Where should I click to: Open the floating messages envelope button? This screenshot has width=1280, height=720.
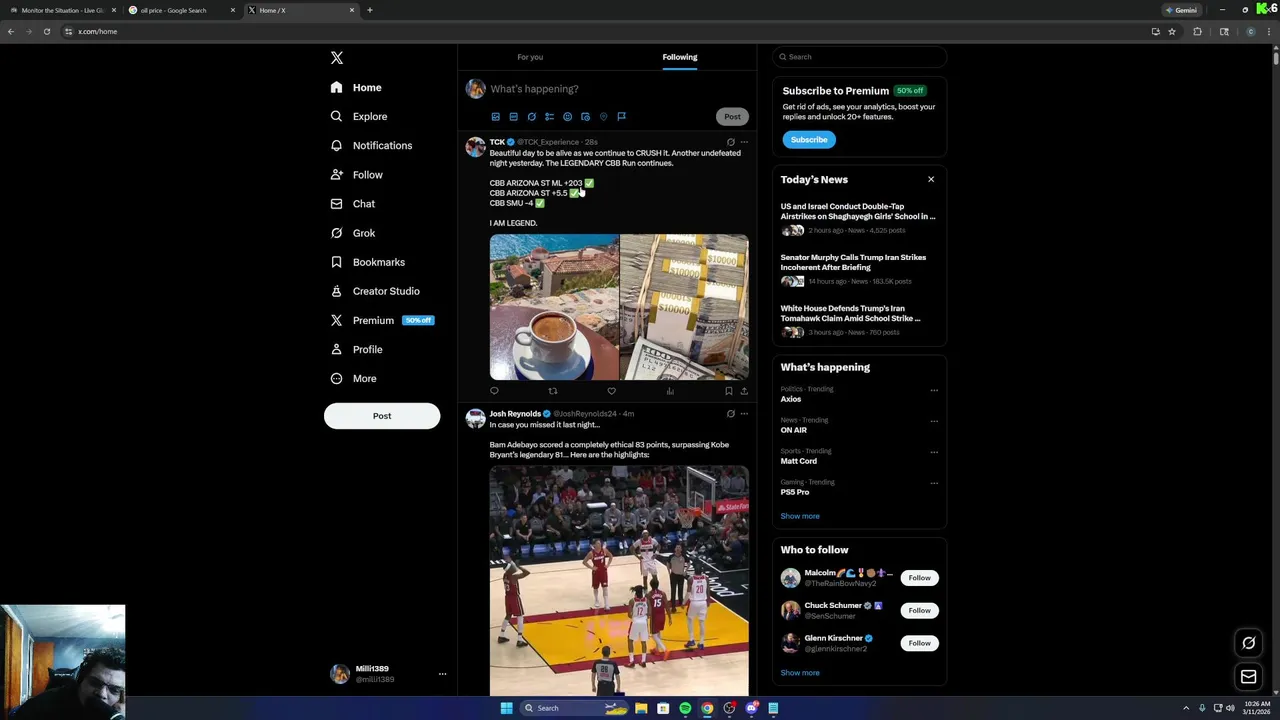pyautogui.click(x=1248, y=677)
